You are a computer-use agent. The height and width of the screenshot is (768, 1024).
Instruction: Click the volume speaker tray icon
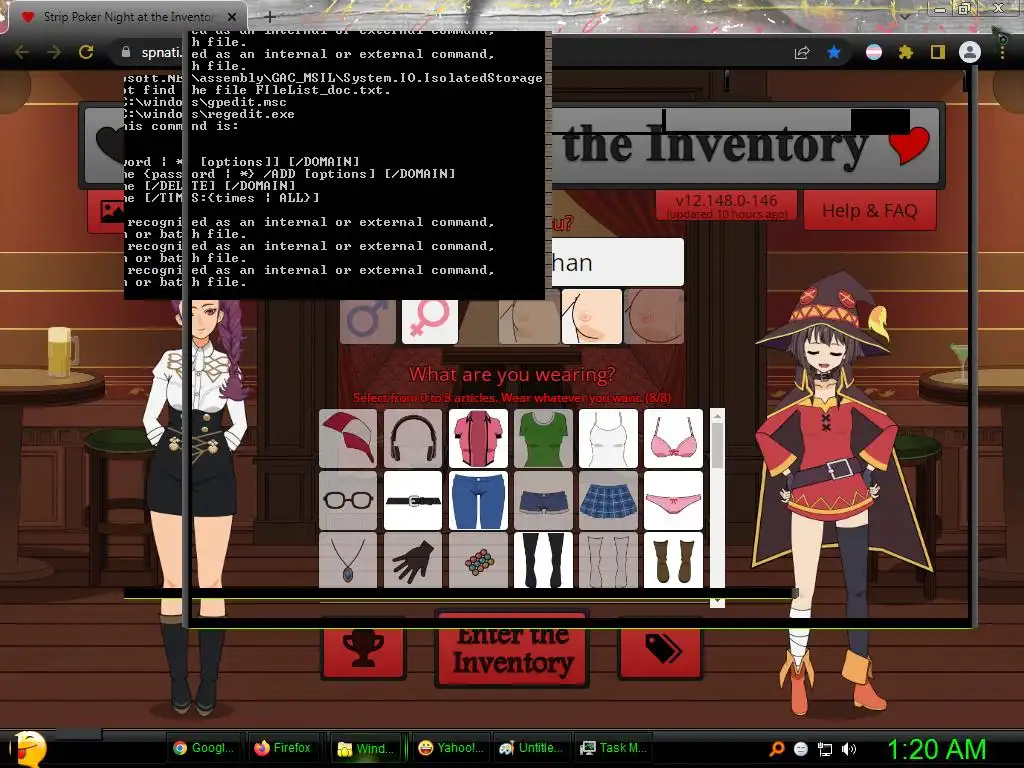click(x=849, y=749)
